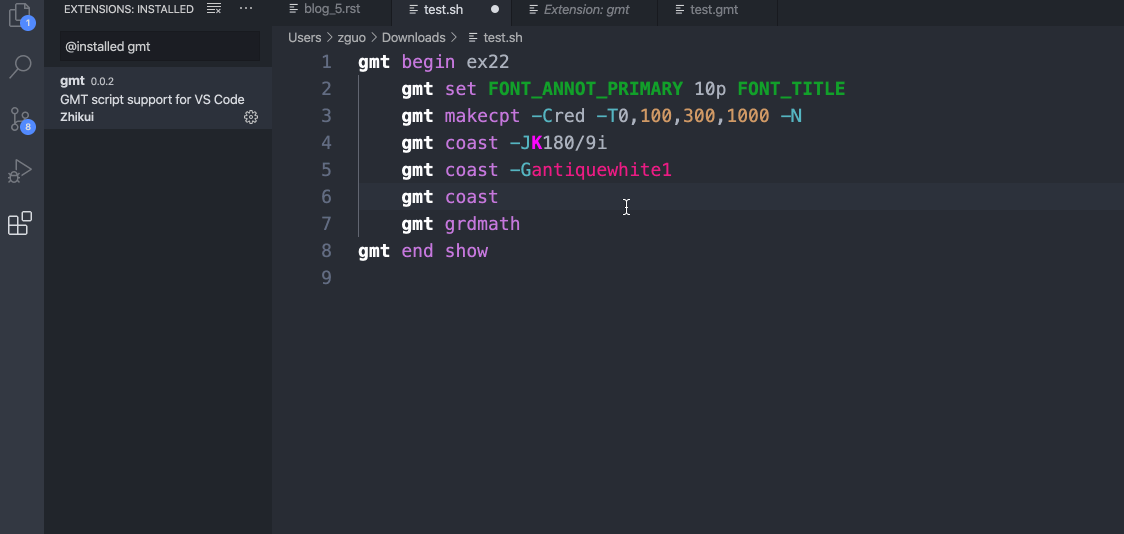1124x534 pixels.
Task: Click -JK180/9i on line 4
Action: [x=558, y=143]
